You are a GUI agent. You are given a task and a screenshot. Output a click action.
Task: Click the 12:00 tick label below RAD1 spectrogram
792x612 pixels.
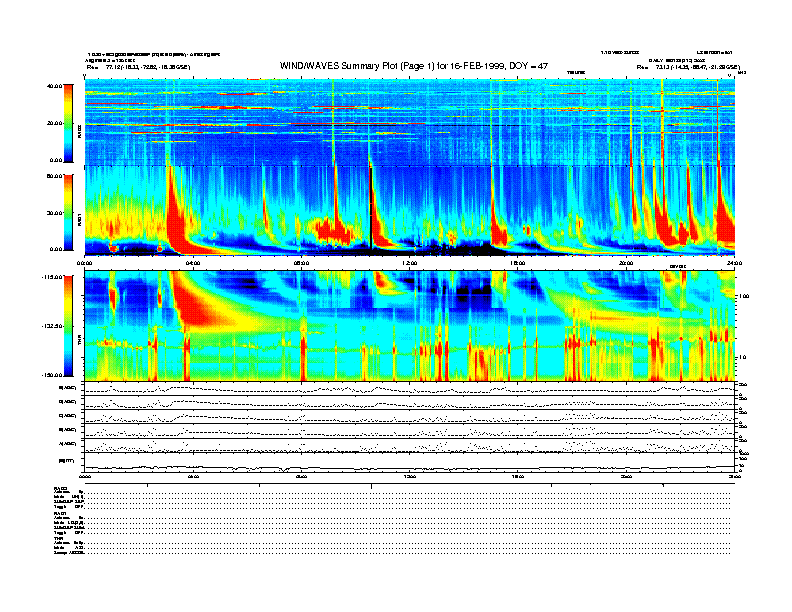[x=410, y=263]
